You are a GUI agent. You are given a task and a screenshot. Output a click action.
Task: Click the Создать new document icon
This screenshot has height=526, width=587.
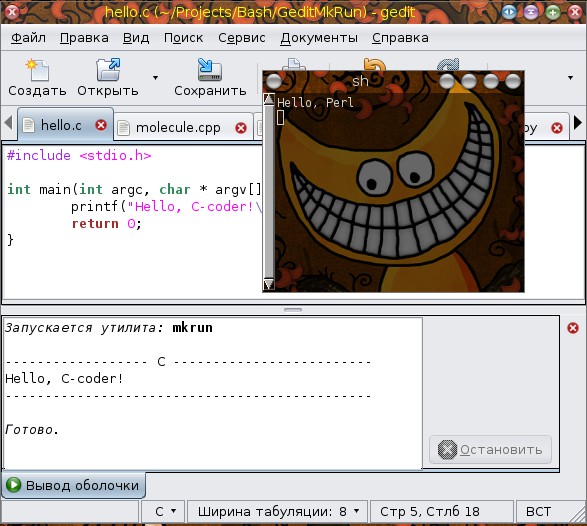(37, 70)
